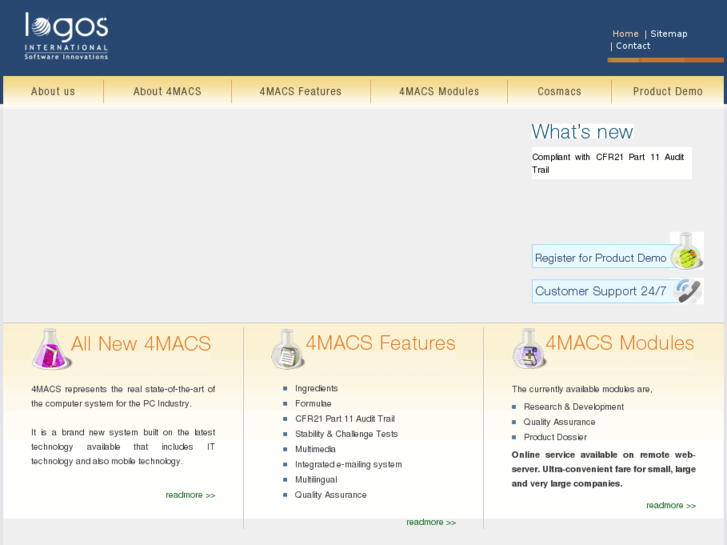Image resolution: width=727 pixels, height=545 pixels.
Task: Click Quality Assurance in the features list
Action: click(331, 495)
